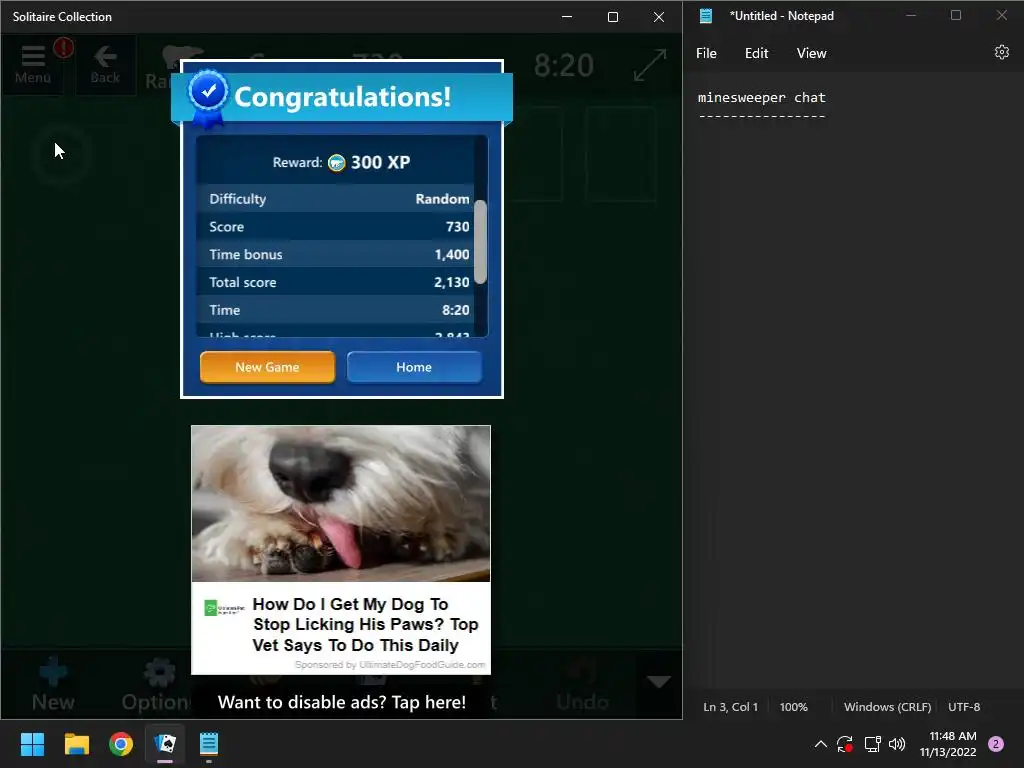Click the UTF-8 encoding status
1024x768 pixels.
coord(964,707)
